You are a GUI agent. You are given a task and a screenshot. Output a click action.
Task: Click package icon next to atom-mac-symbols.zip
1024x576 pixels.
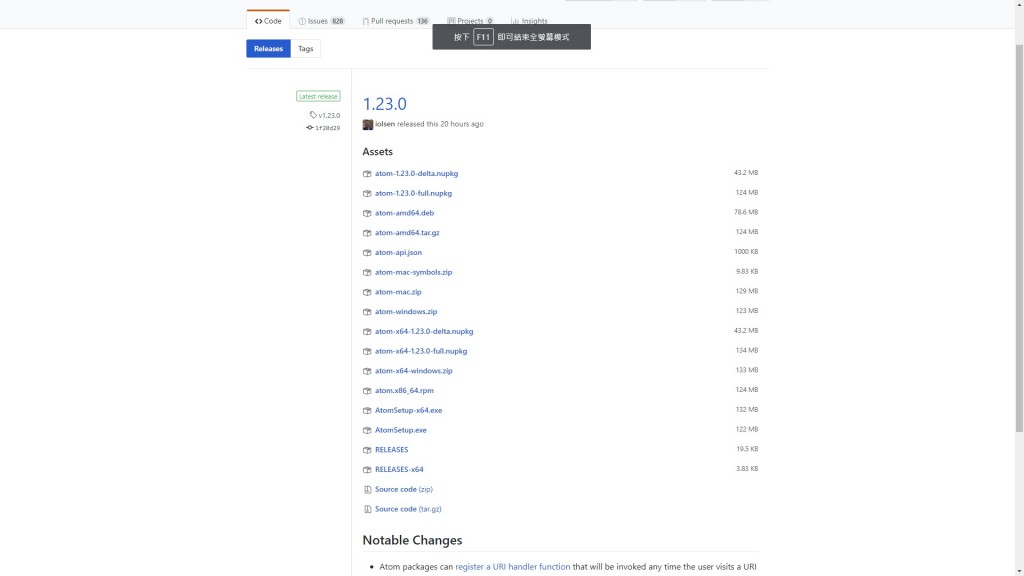pos(367,272)
